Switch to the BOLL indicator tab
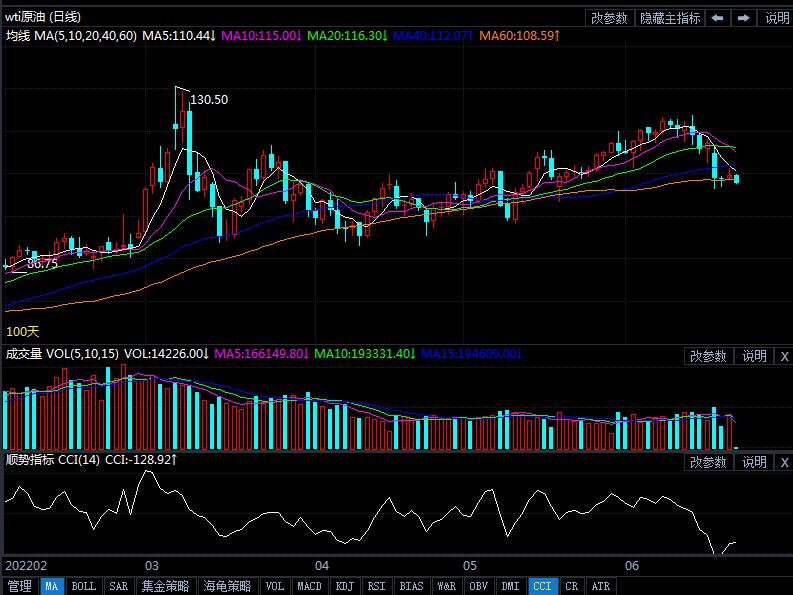793x595 pixels. tap(84, 586)
